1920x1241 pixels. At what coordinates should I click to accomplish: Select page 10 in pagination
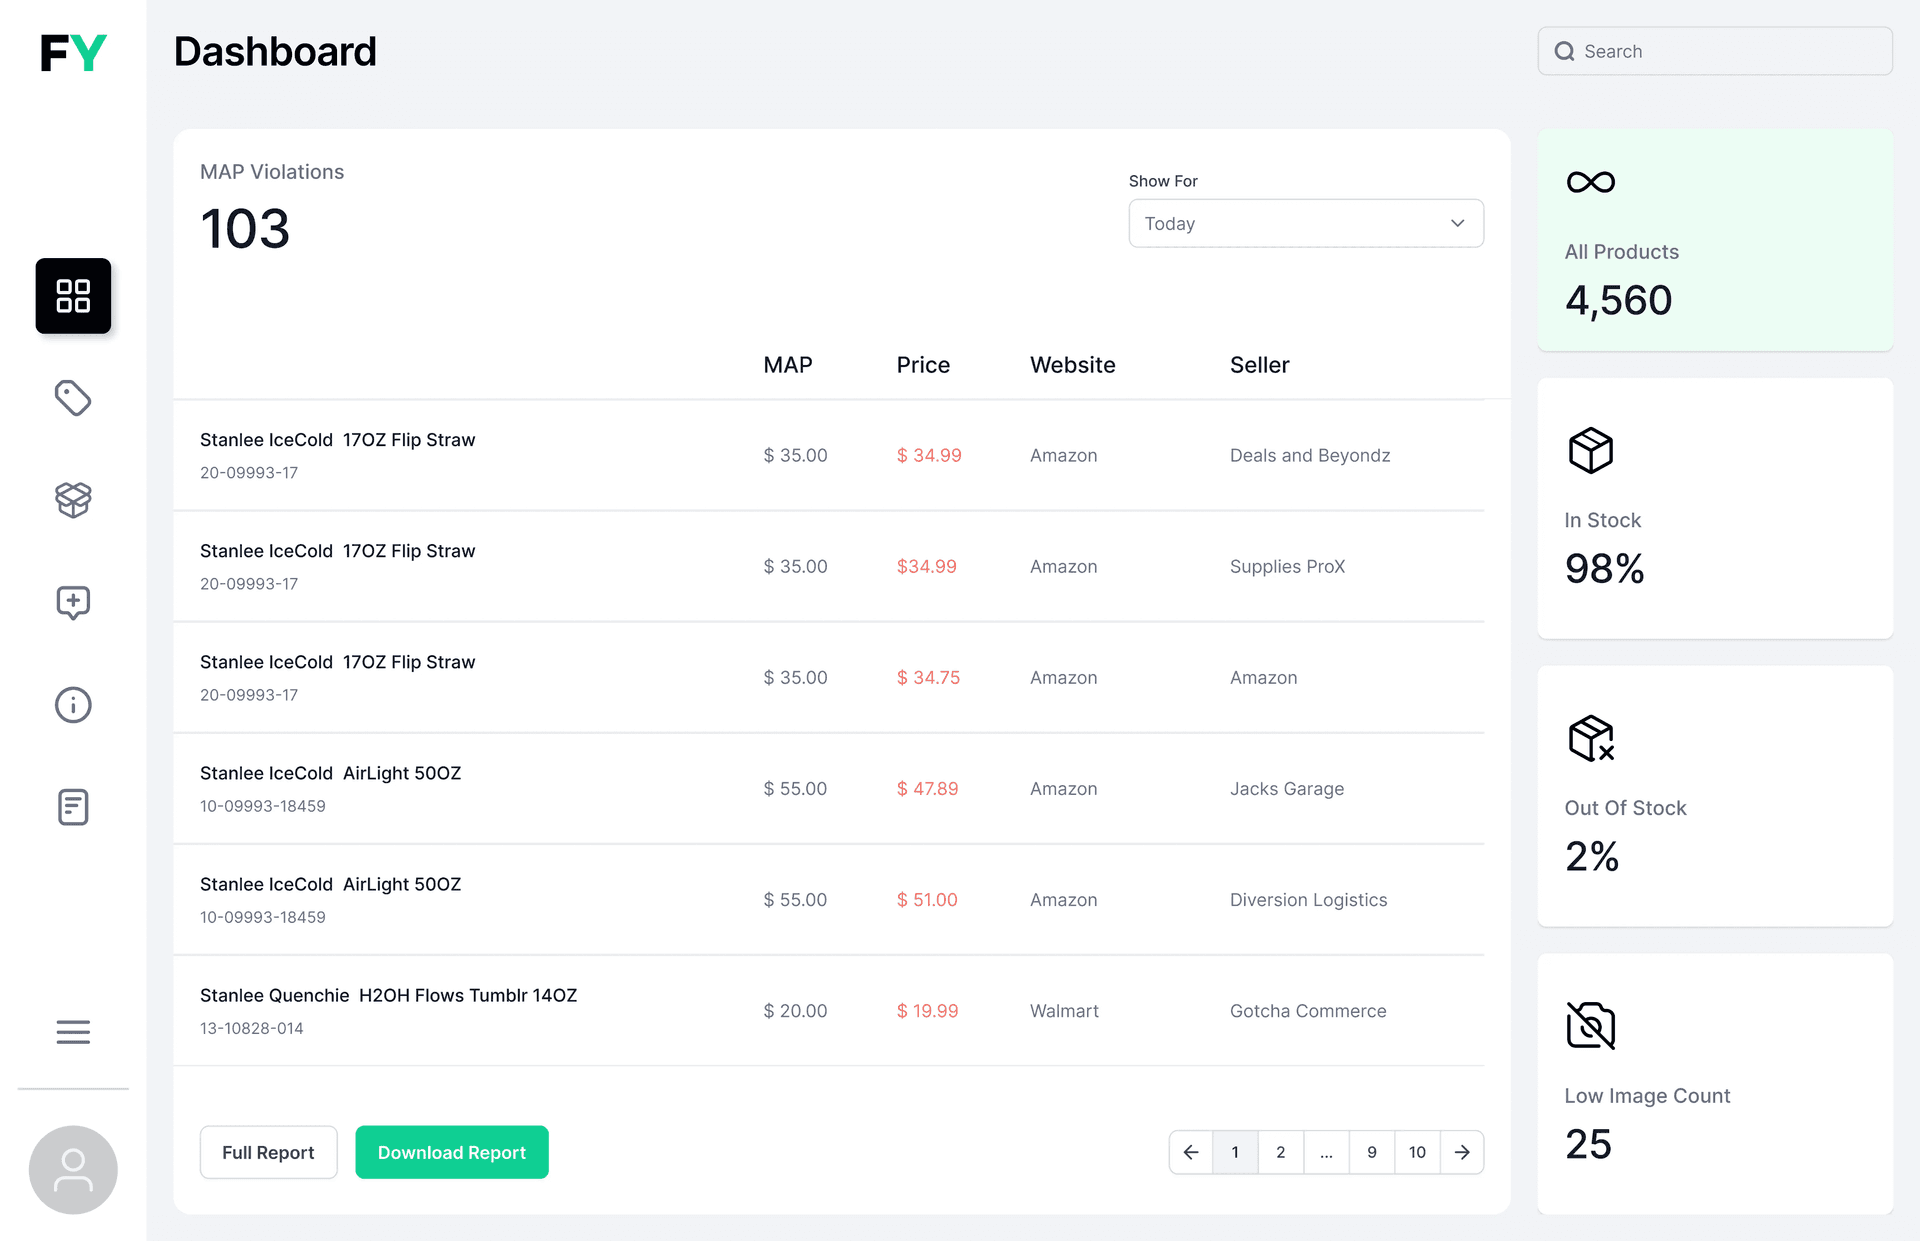1417,1153
